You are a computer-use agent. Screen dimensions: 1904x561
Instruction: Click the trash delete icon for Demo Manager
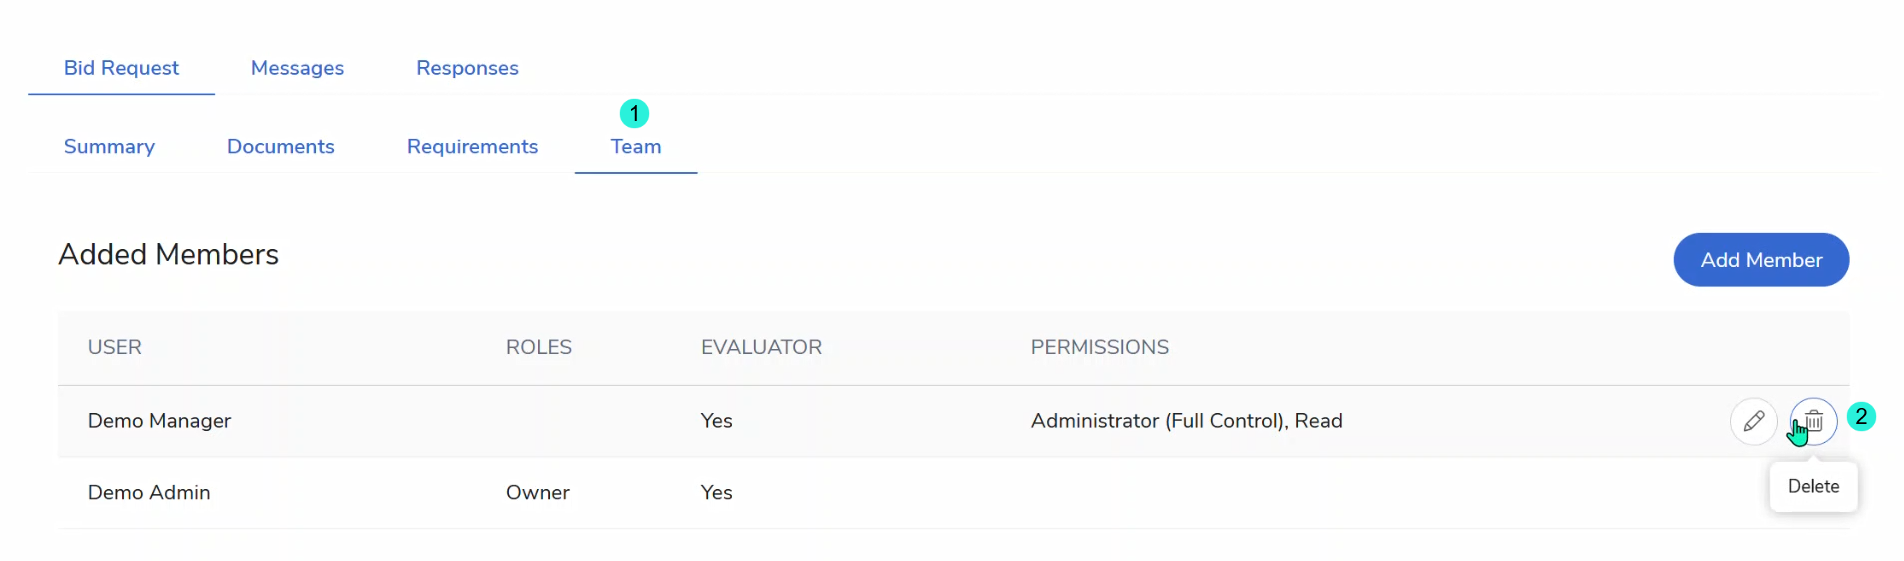[1814, 421]
